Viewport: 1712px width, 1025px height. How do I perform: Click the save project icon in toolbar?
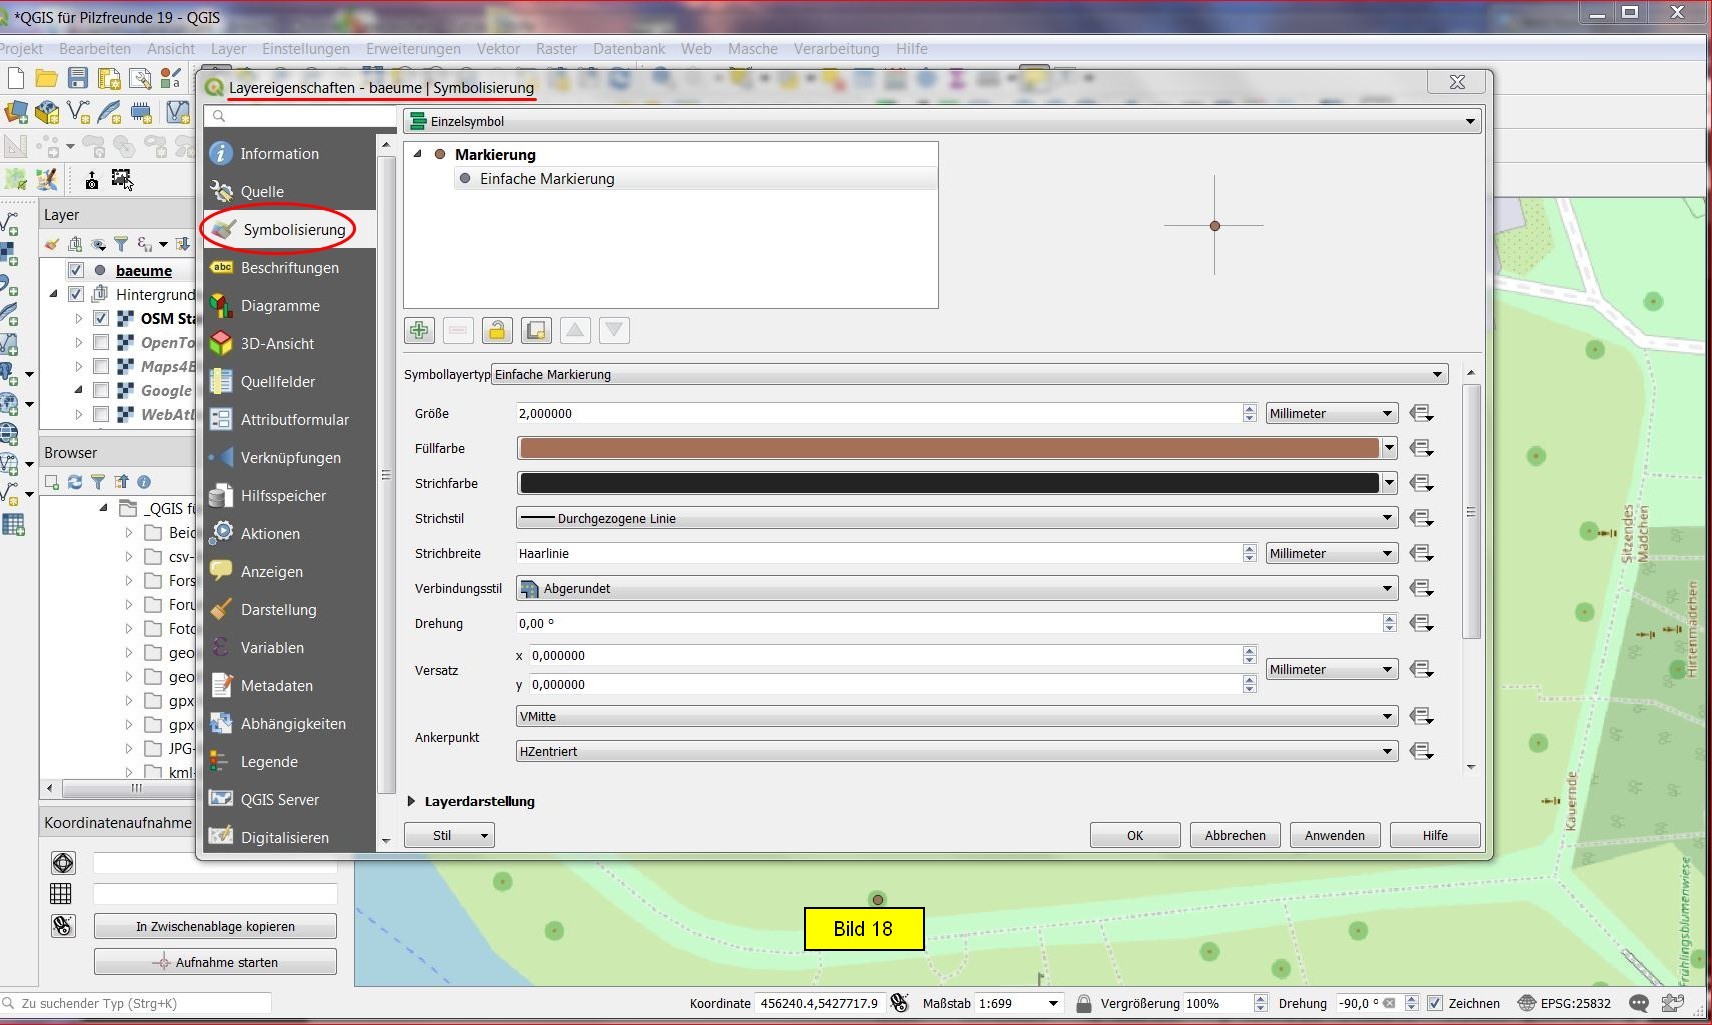(x=78, y=78)
